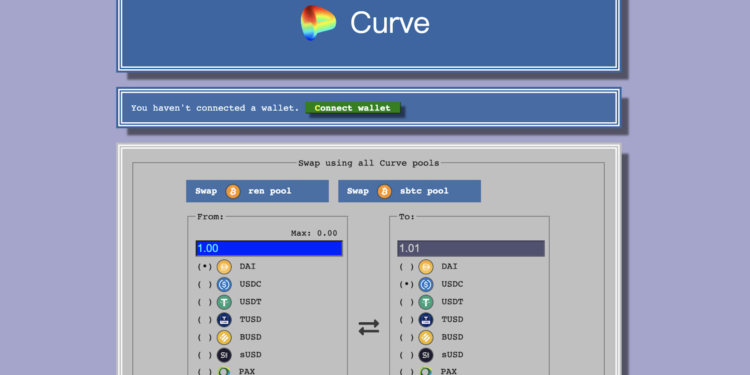Click the USDC coin icon in the From list

[224, 285]
